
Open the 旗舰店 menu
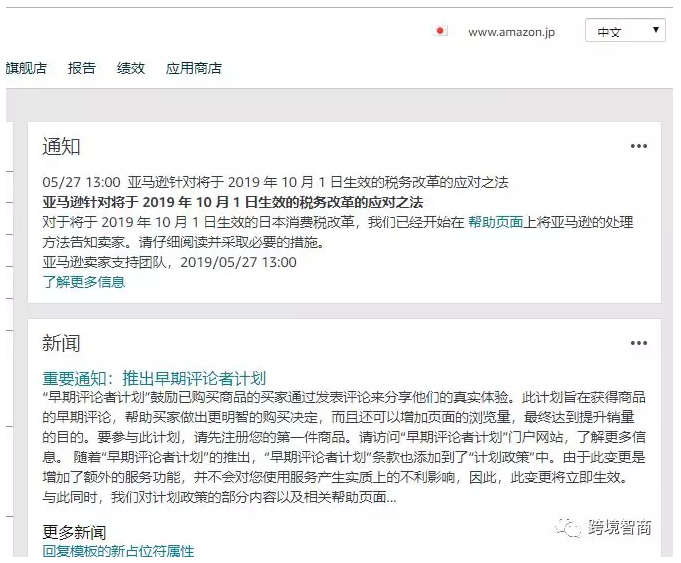[26, 68]
